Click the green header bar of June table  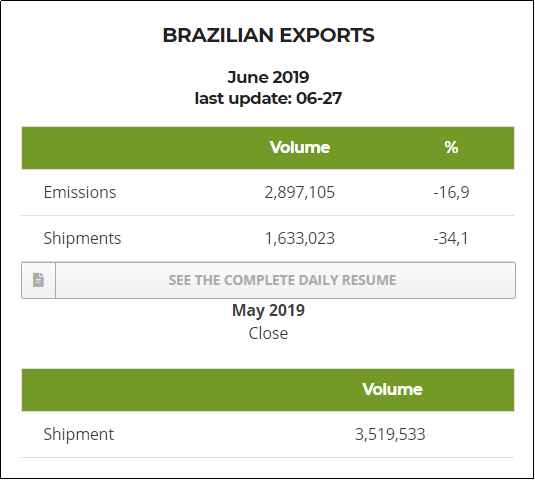point(268,148)
